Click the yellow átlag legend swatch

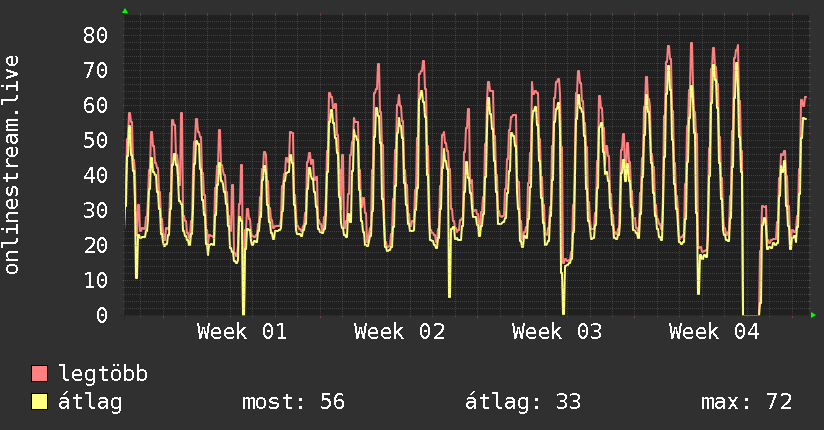pos(39,402)
